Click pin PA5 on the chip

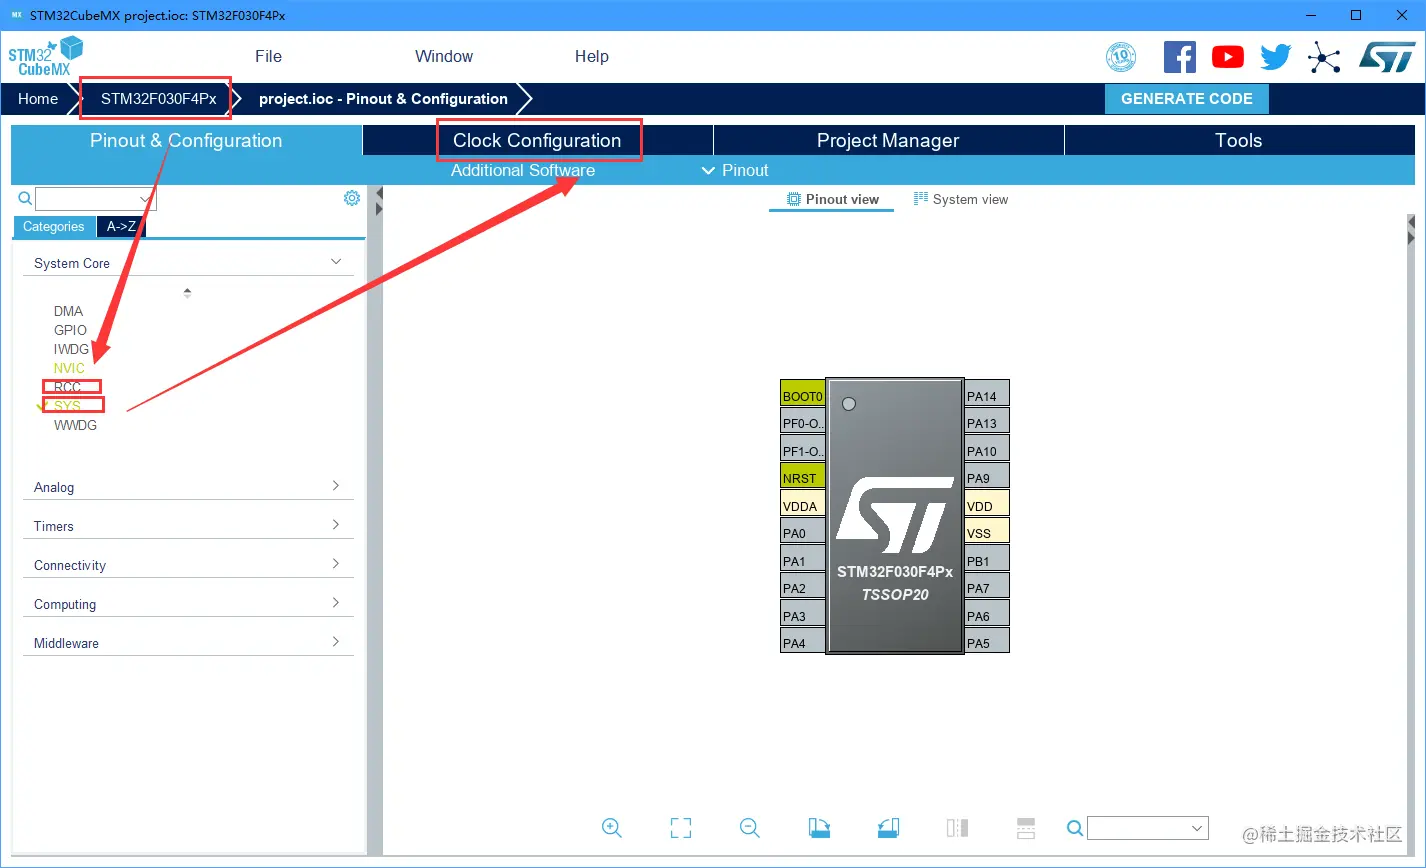pyautogui.click(x=987, y=640)
